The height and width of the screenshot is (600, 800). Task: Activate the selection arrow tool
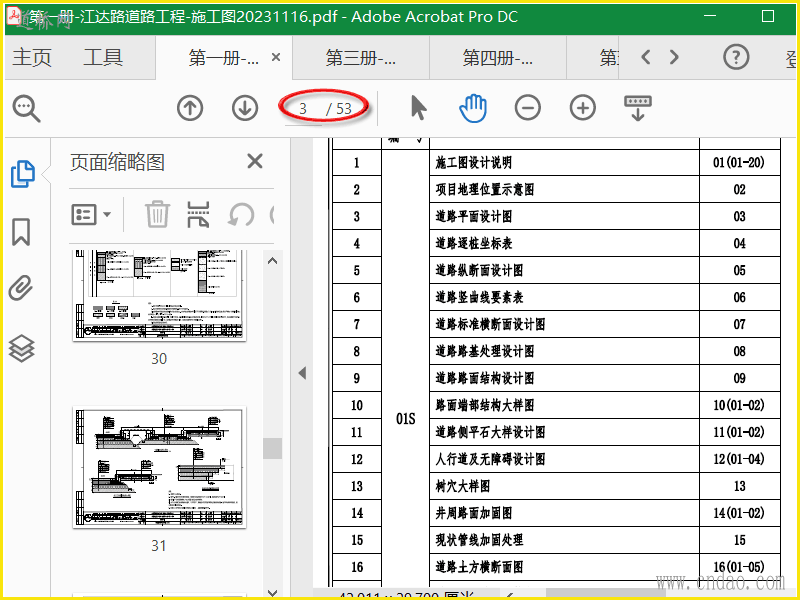point(418,108)
